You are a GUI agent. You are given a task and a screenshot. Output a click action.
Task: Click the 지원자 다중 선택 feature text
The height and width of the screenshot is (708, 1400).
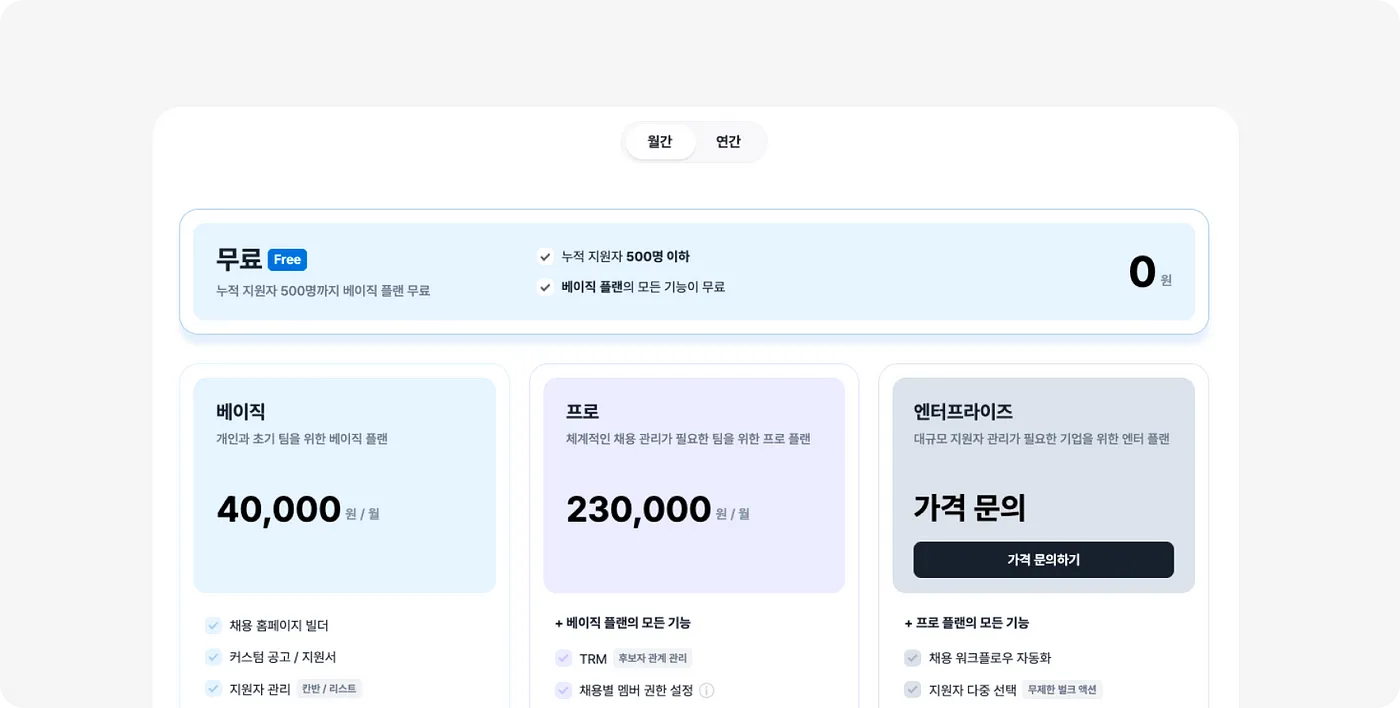click(973, 689)
